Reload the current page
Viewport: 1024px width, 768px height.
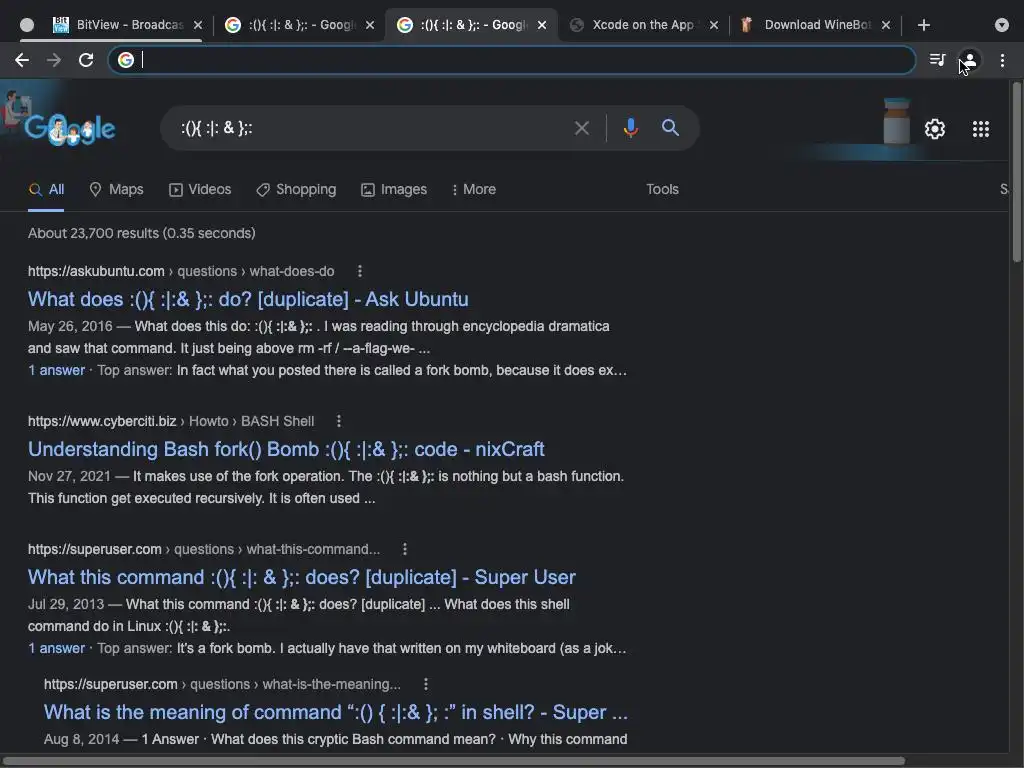[86, 60]
